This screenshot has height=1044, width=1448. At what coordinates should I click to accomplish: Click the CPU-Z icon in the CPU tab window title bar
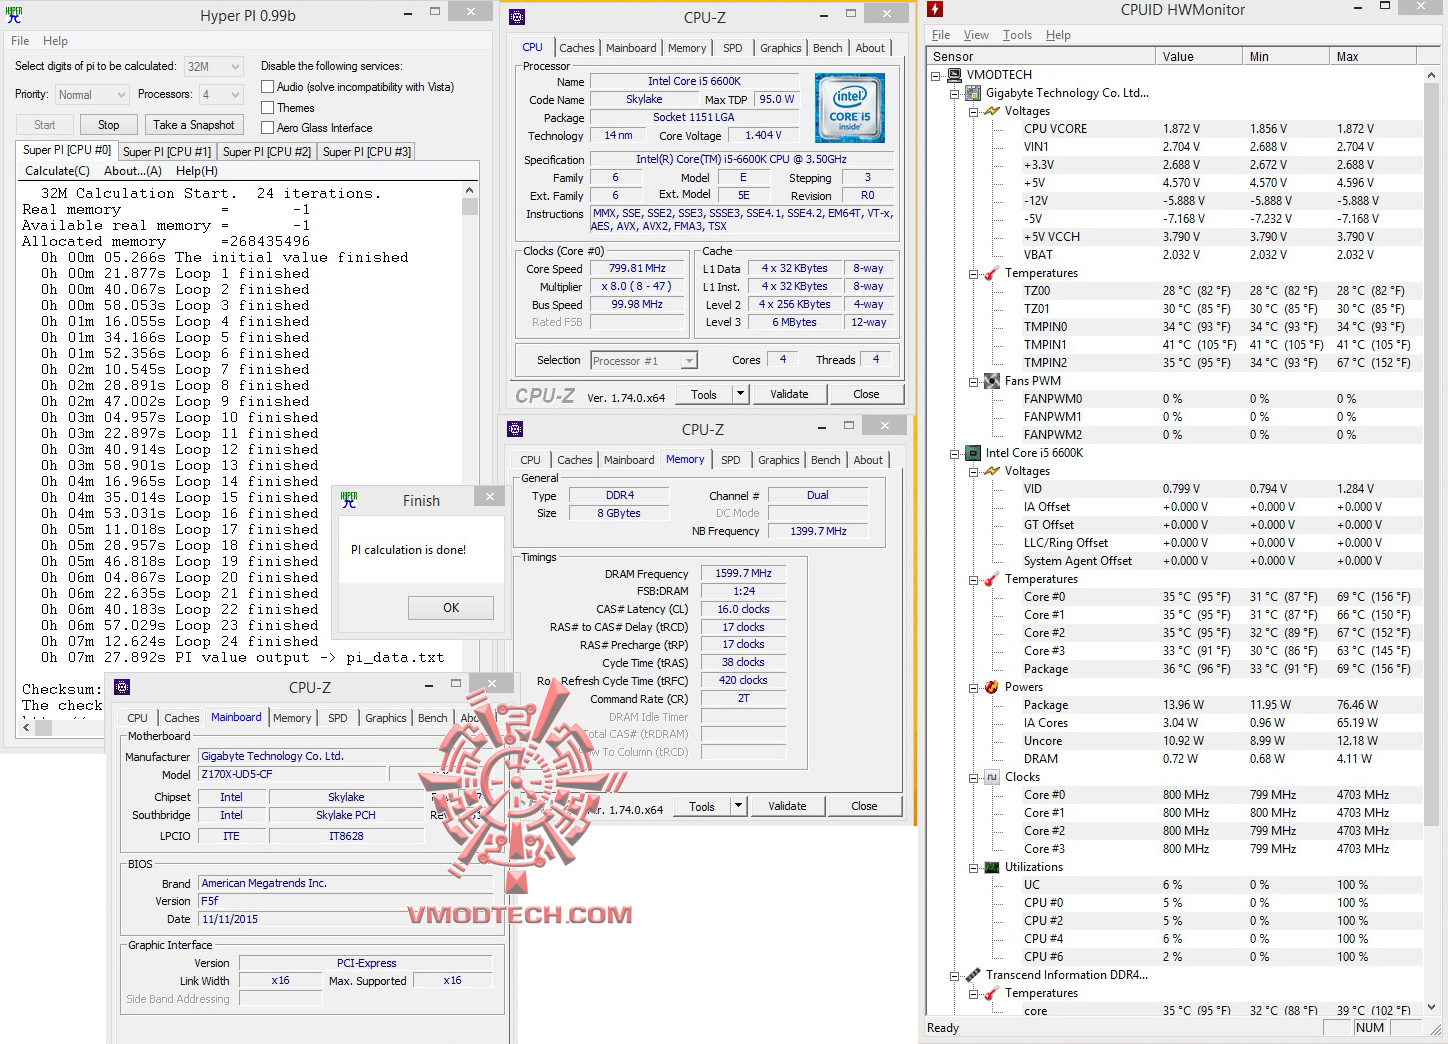click(517, 17)
